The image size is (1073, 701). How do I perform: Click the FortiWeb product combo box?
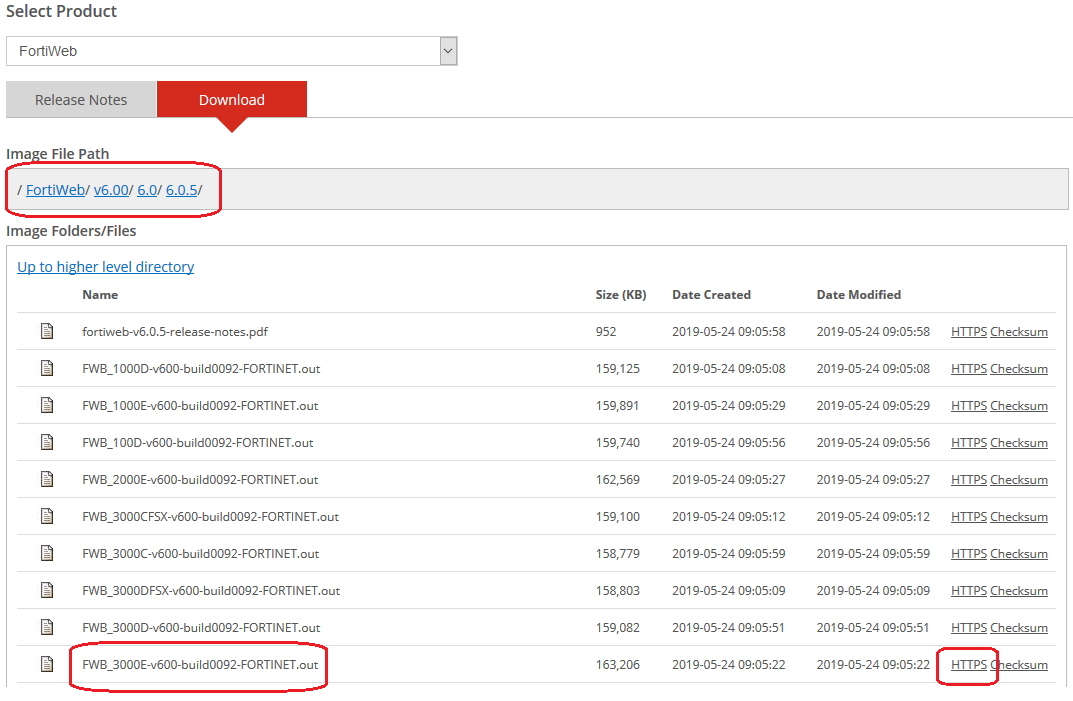231,51
